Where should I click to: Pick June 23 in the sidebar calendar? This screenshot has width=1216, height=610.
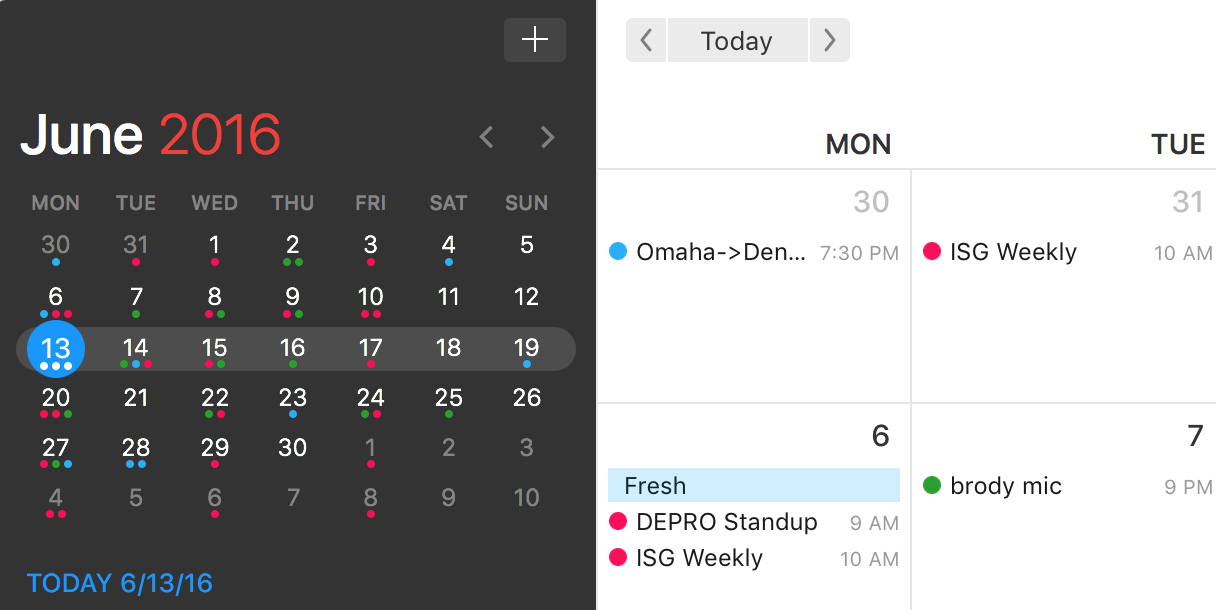292,400
